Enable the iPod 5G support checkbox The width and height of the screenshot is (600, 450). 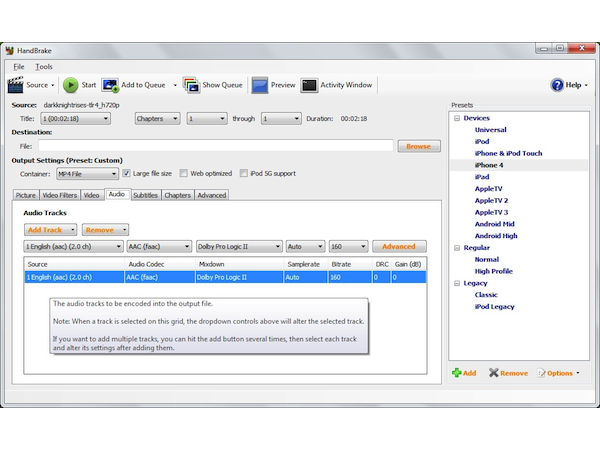(x=244, y=173)
